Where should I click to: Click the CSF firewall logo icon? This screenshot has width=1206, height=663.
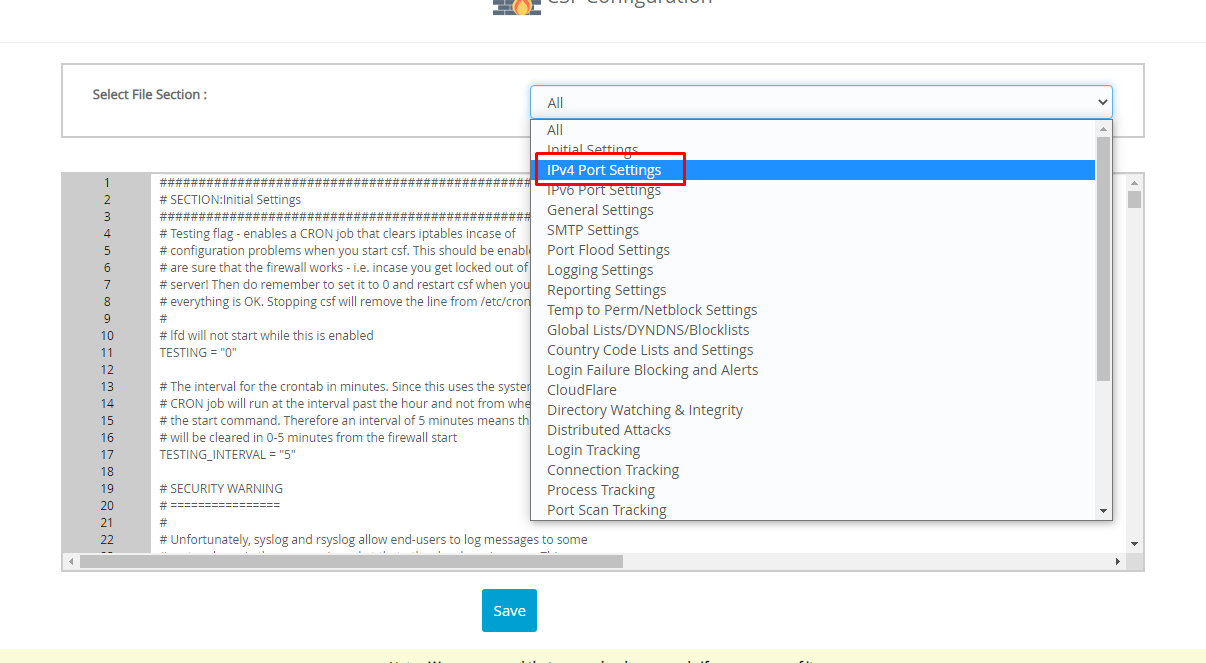click(516, 5)
